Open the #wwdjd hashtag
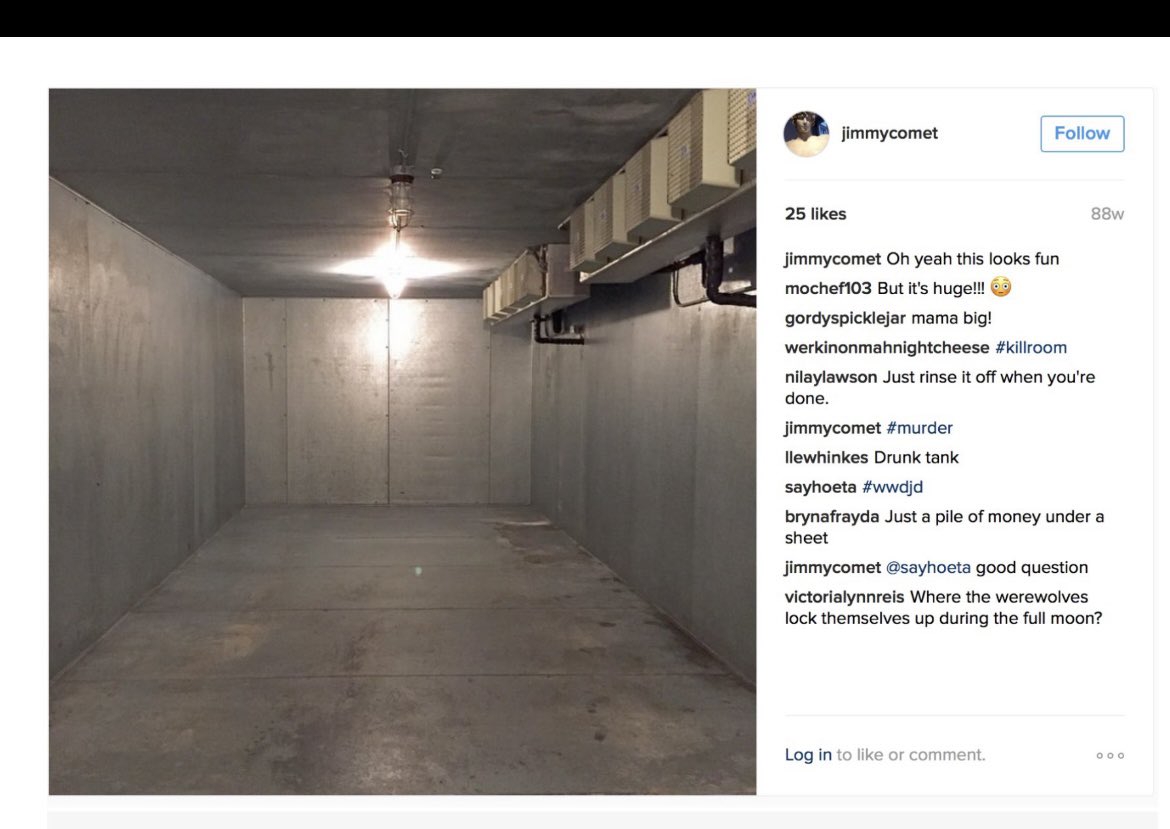 (x=892, y=487)
